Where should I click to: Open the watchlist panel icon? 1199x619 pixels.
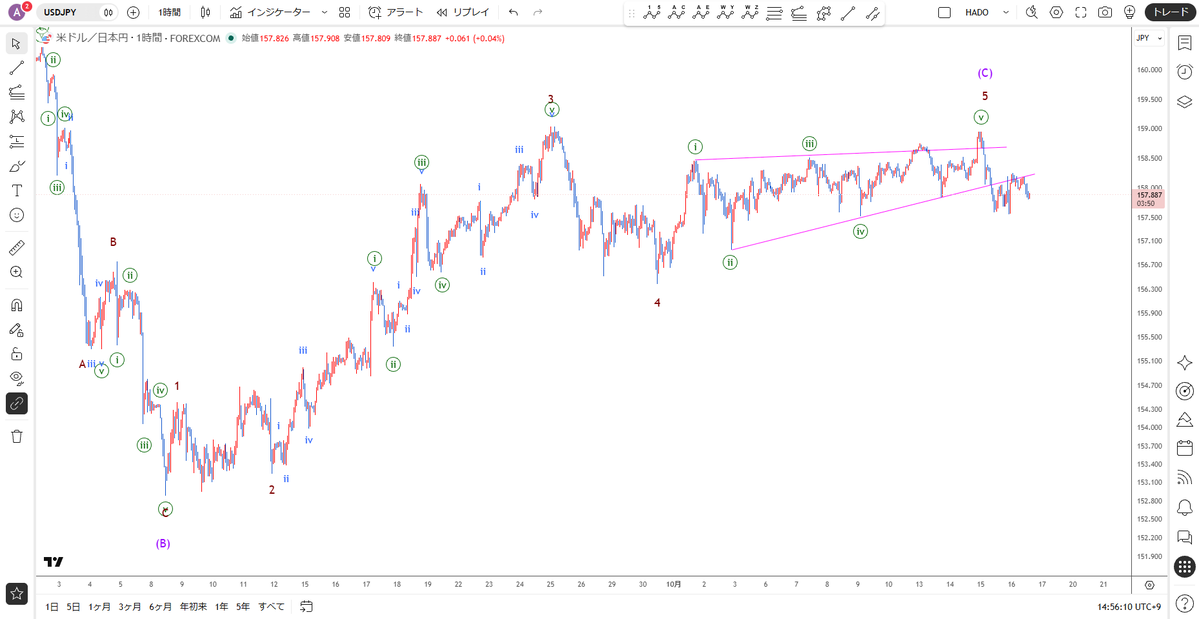click(x=1184, y=43)
